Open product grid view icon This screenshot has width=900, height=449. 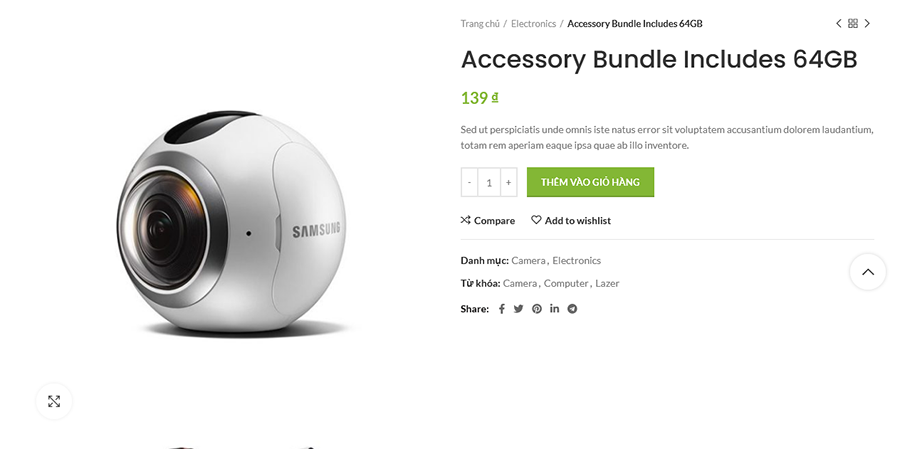(x=853, y=24)
